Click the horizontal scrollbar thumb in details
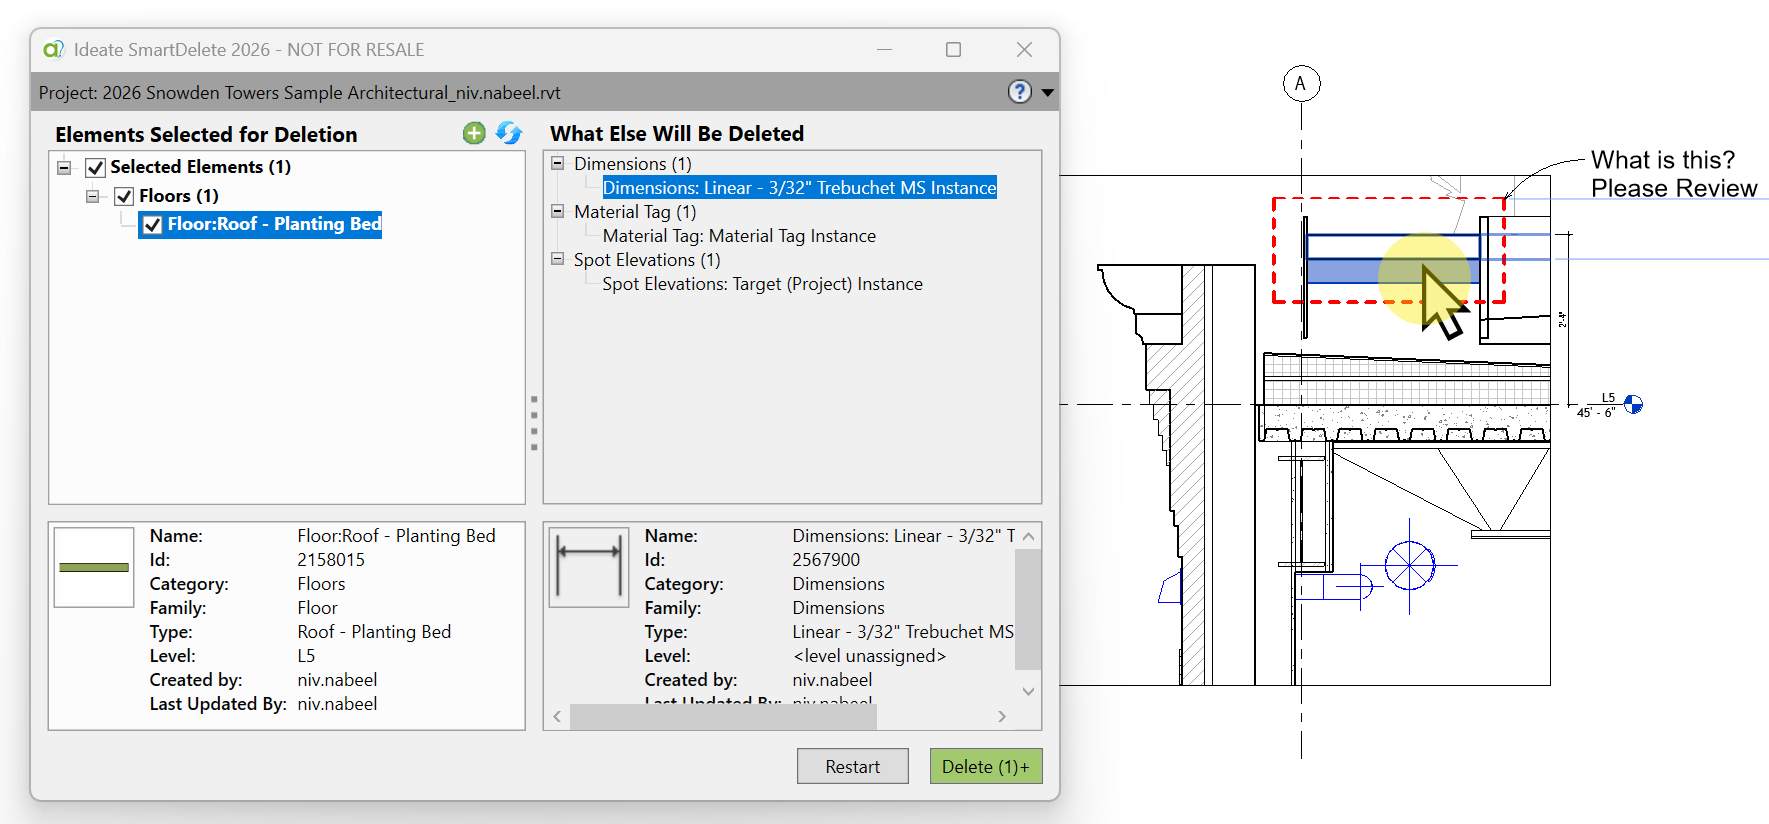This screenshot has height=824, width=1769. (723, 717)
